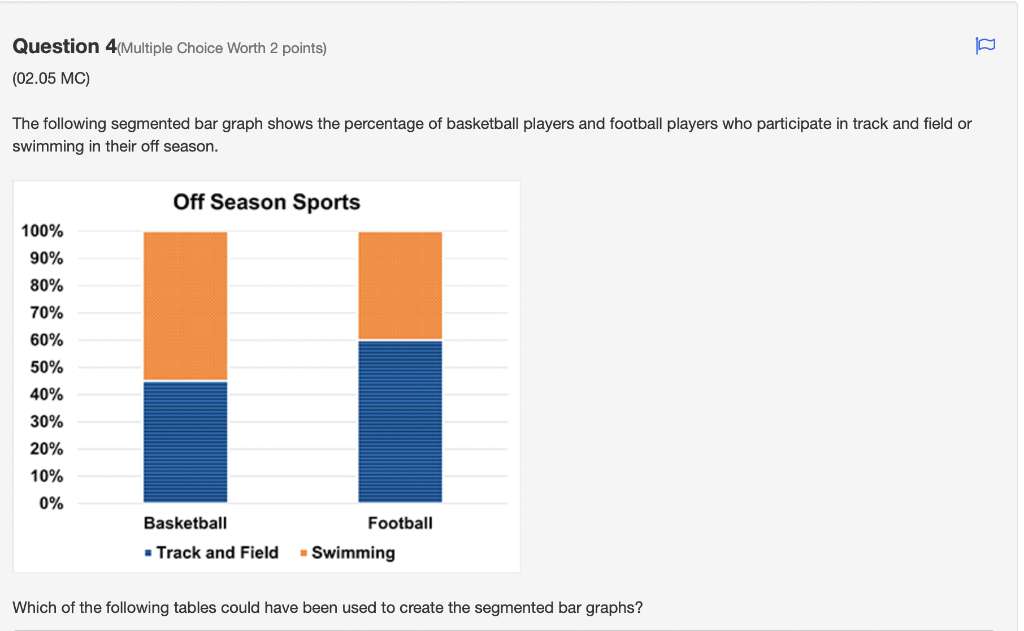The width and height of the screenshot is (1024, 631).
Task: Click the (02.05 MC) code text
Action: pyautogui.click(x=51, y=78)
